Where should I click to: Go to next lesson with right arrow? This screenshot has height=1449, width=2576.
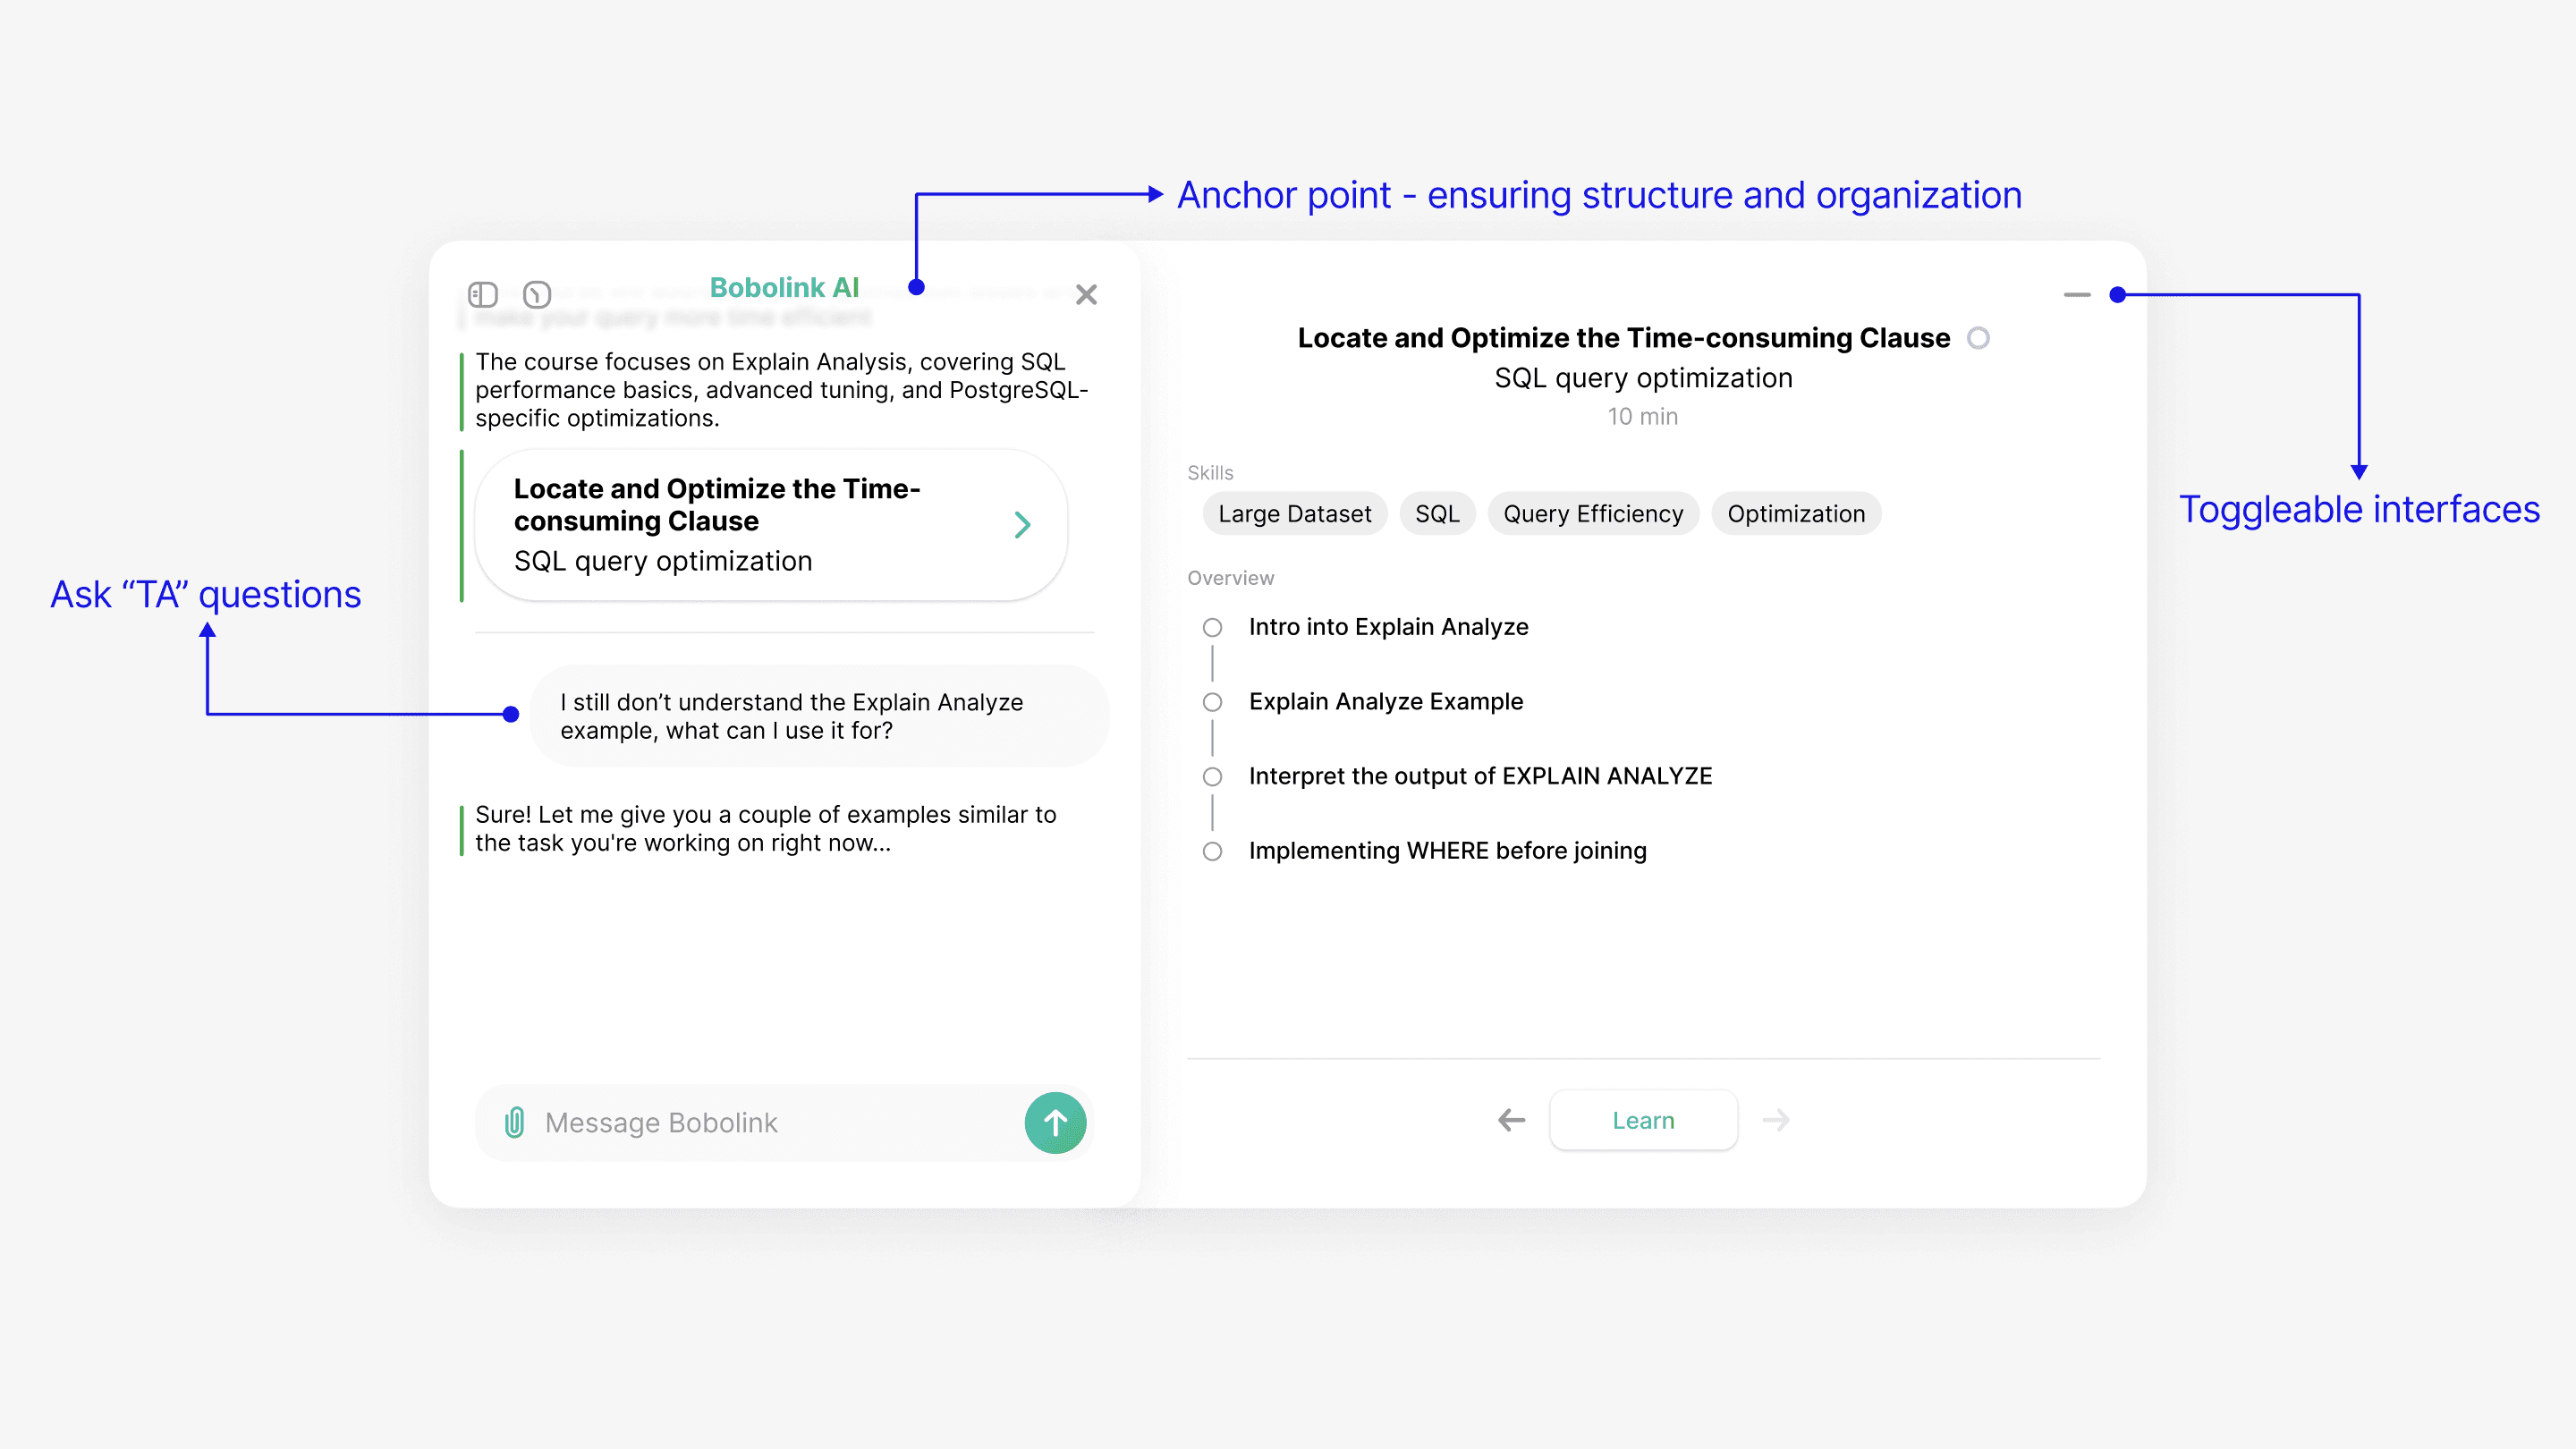(x=1776, y=1120)
